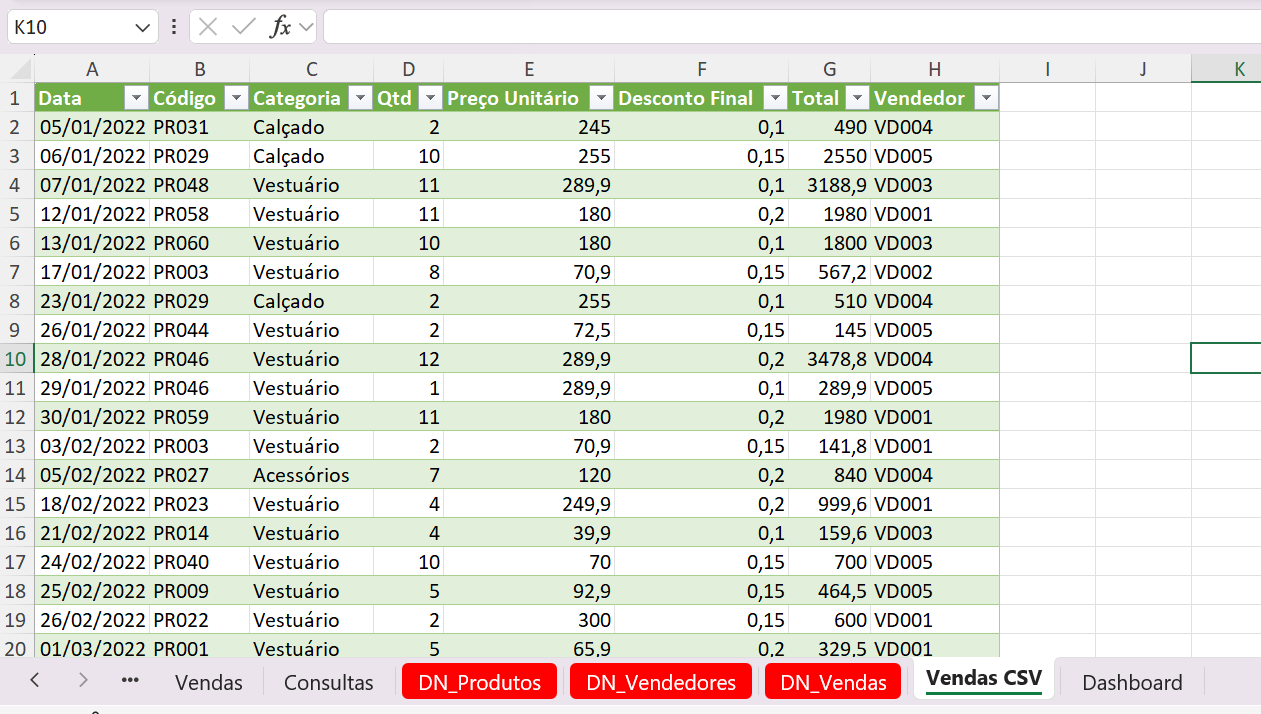Click price cell 39,9

529,533
